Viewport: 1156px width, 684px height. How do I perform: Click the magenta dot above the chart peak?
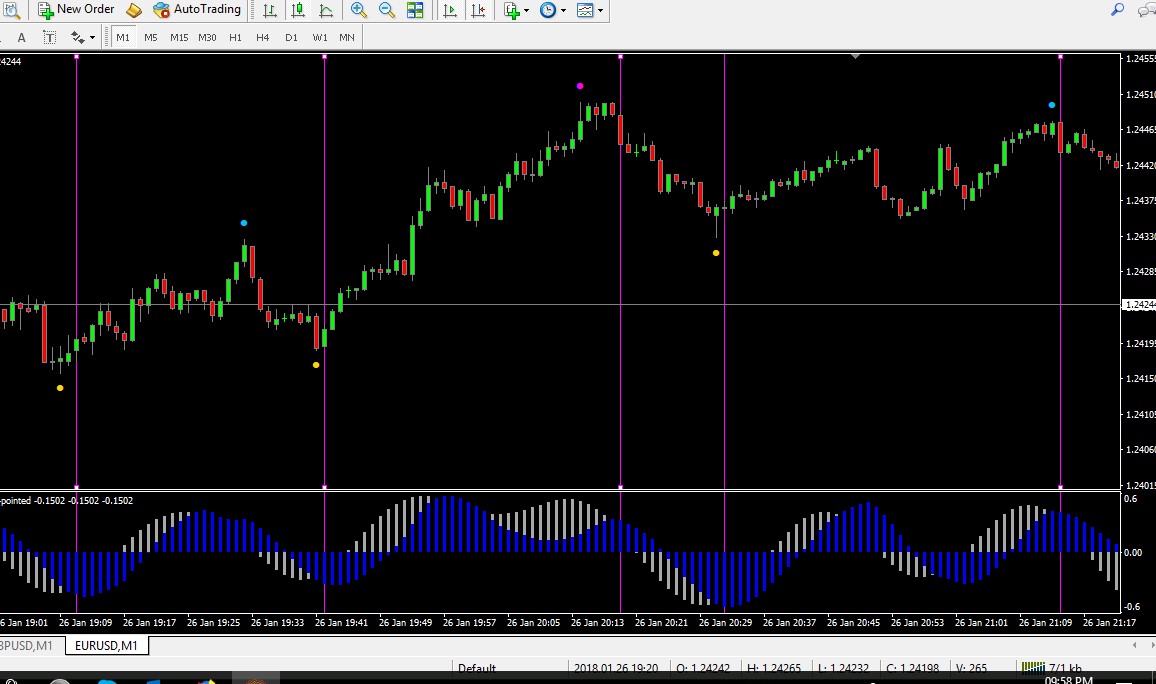(x=580, y=86)
